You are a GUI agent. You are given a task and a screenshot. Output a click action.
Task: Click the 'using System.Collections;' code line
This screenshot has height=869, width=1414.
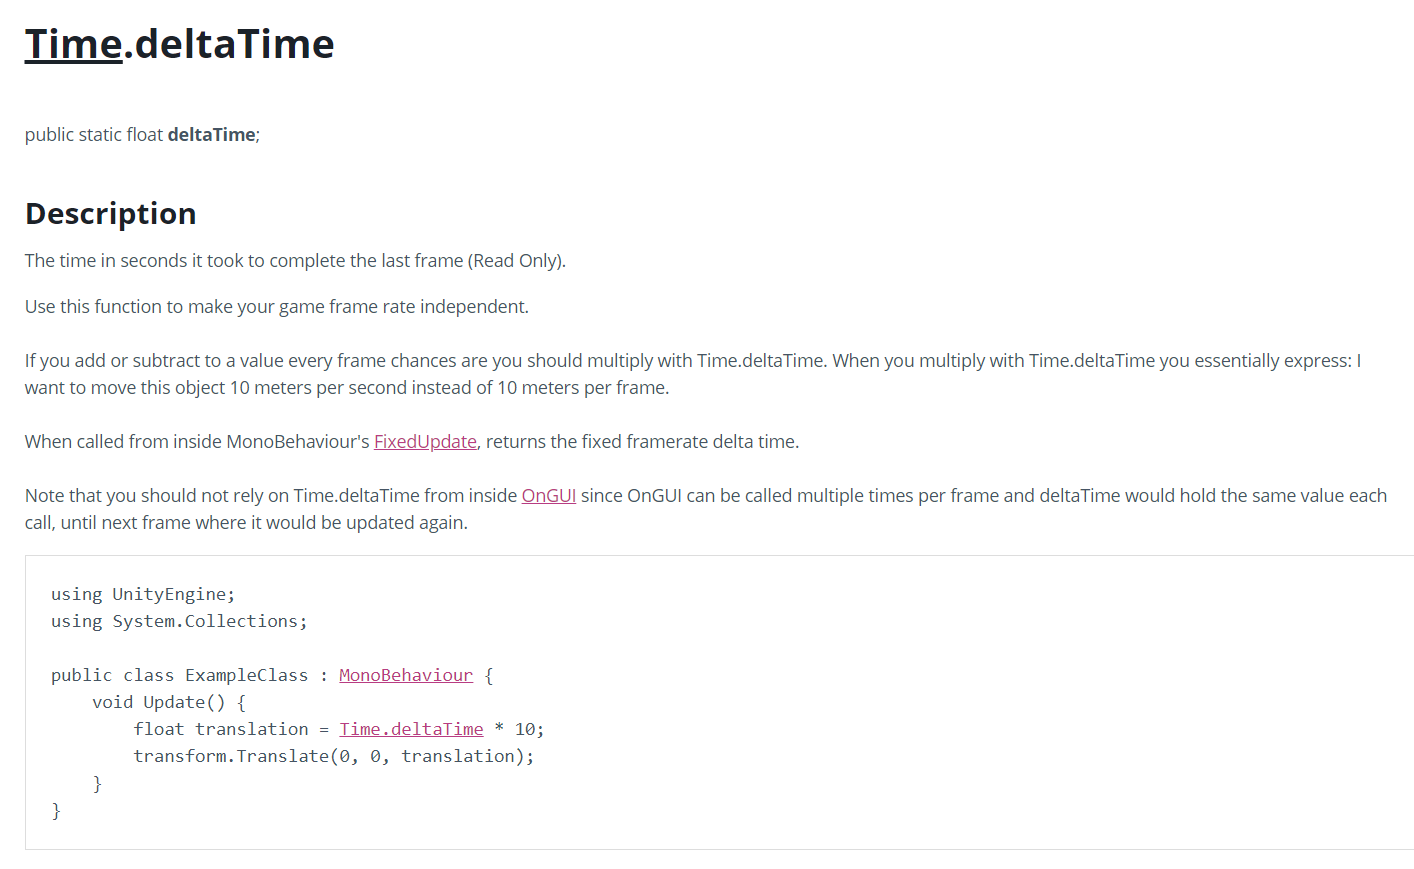pyautogui.click(x=179, y=621)
